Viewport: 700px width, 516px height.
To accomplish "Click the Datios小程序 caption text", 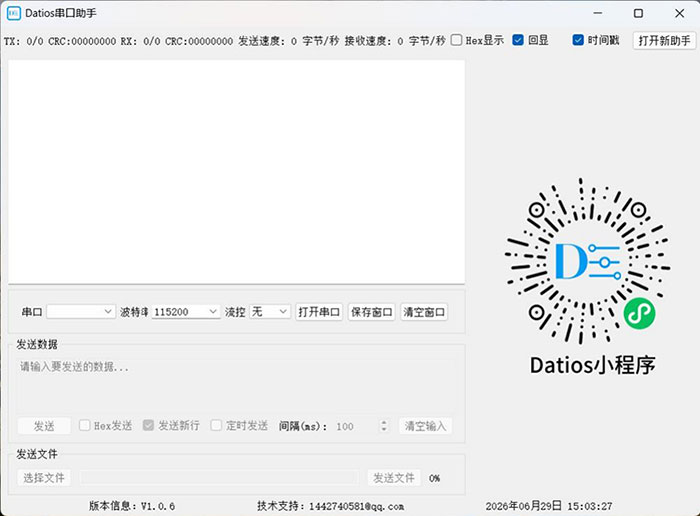I will coord(592,365).
